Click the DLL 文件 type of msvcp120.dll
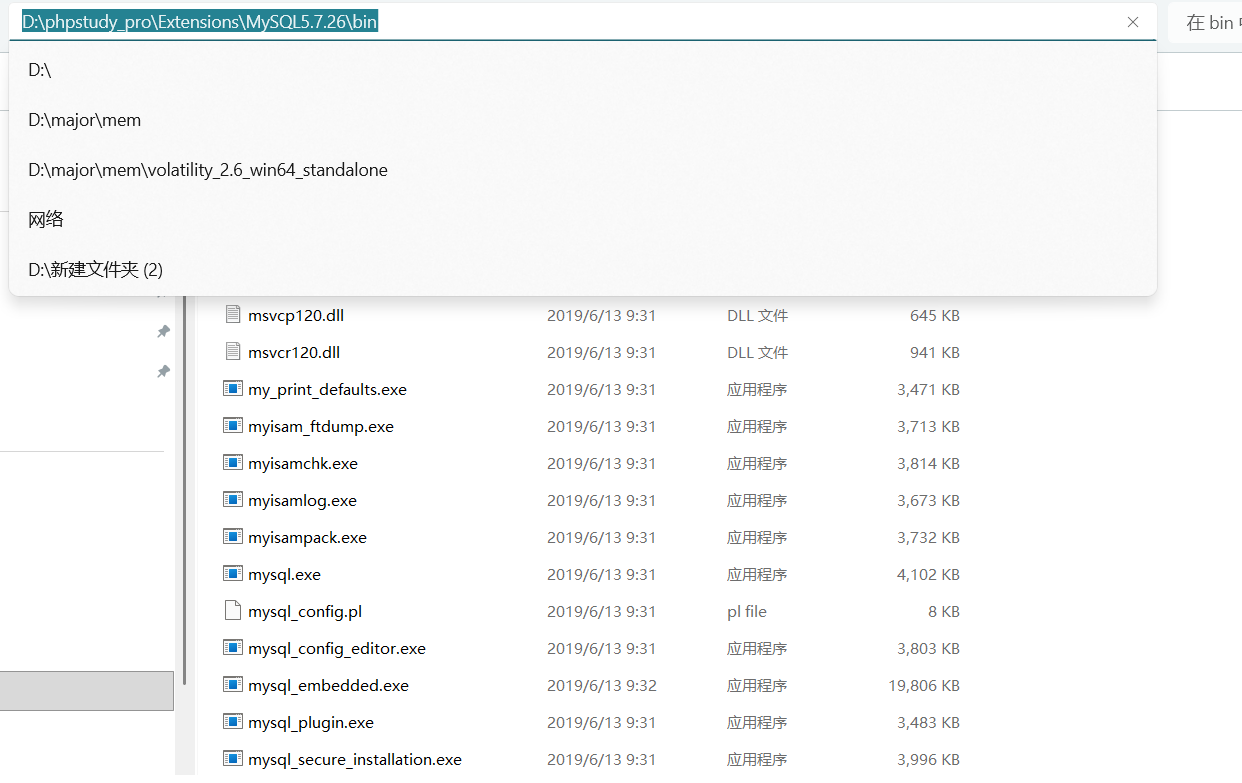Screen dimensions: 1242x783 point(757,315)
